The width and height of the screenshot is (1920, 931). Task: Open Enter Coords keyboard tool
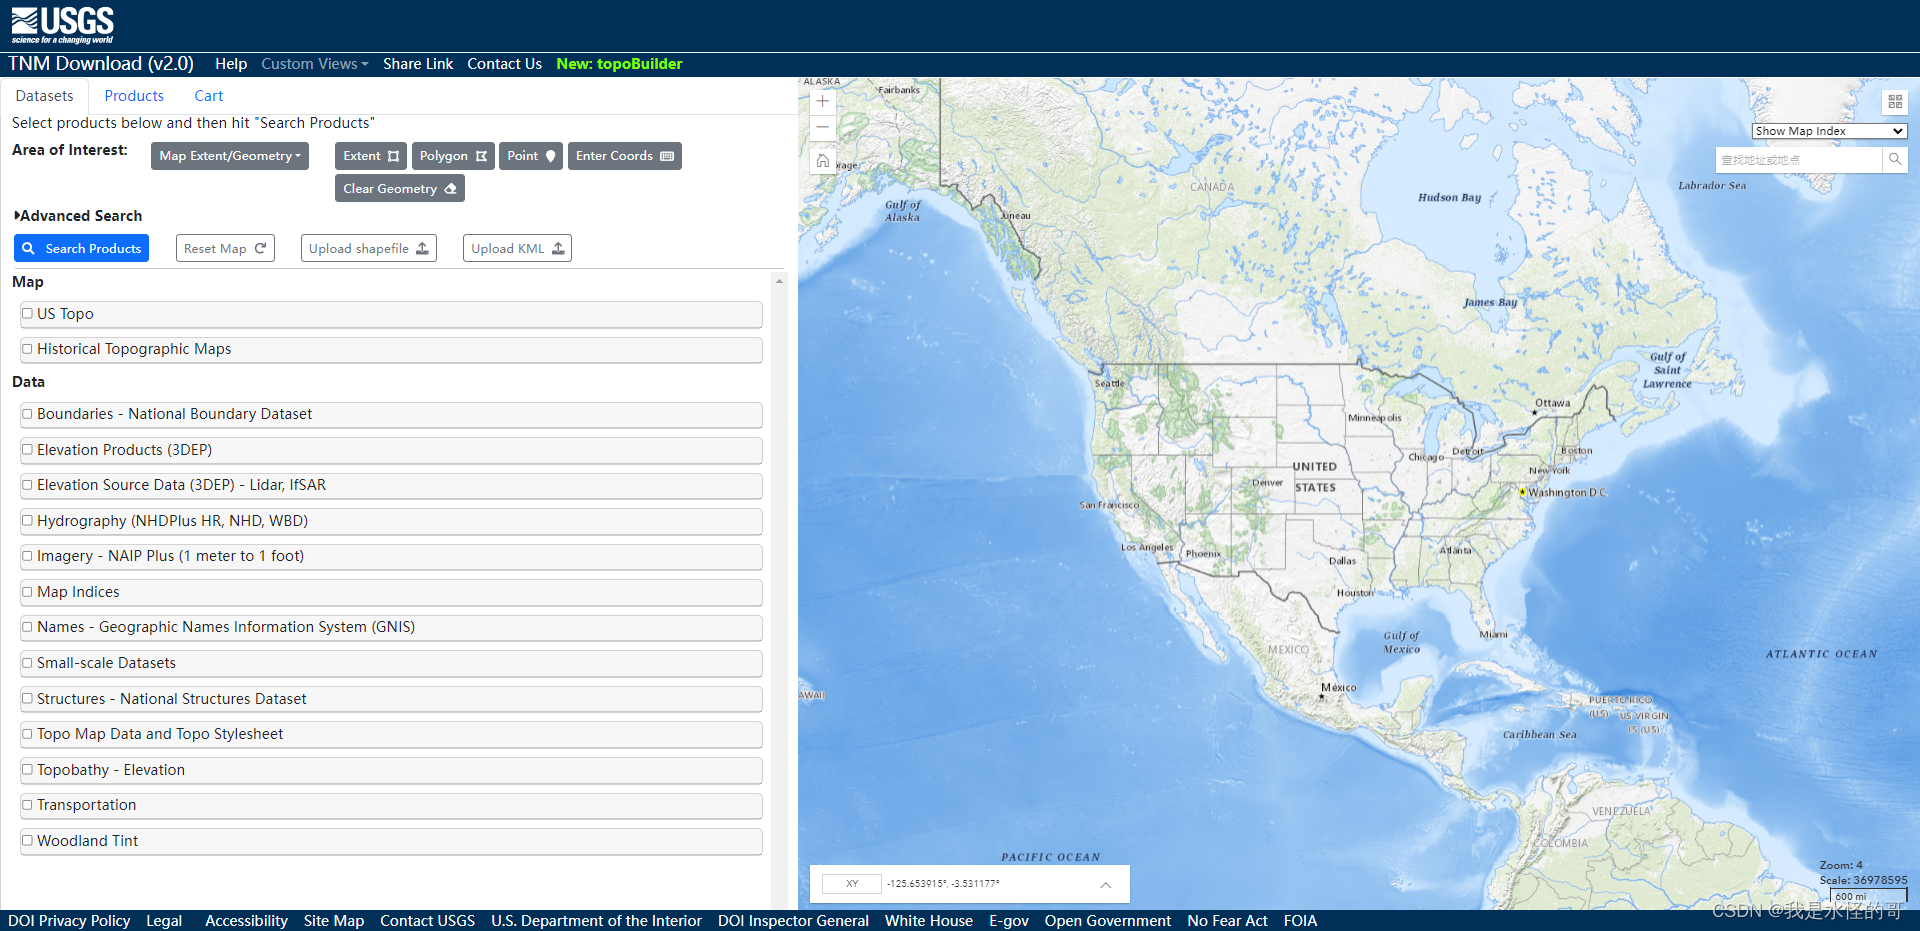[x=625, y=156]
